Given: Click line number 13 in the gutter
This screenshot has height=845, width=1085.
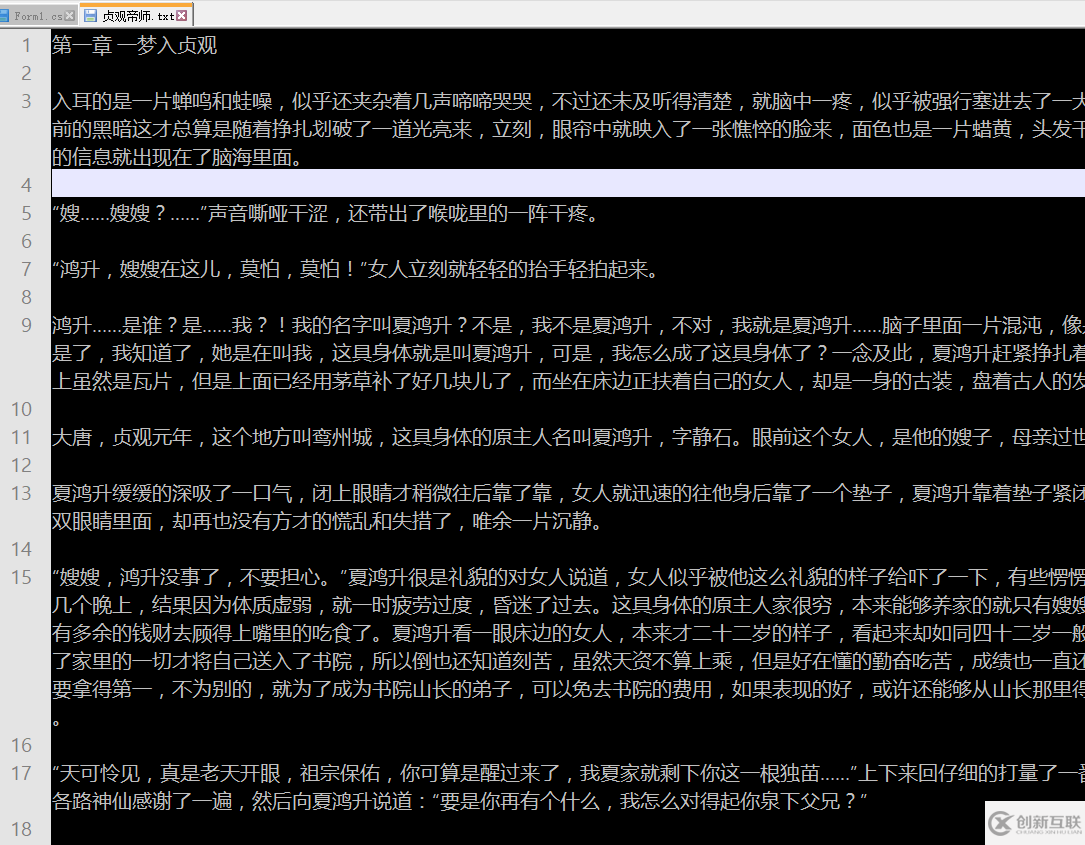Looking at the screenshot, I should coord(25,493).
